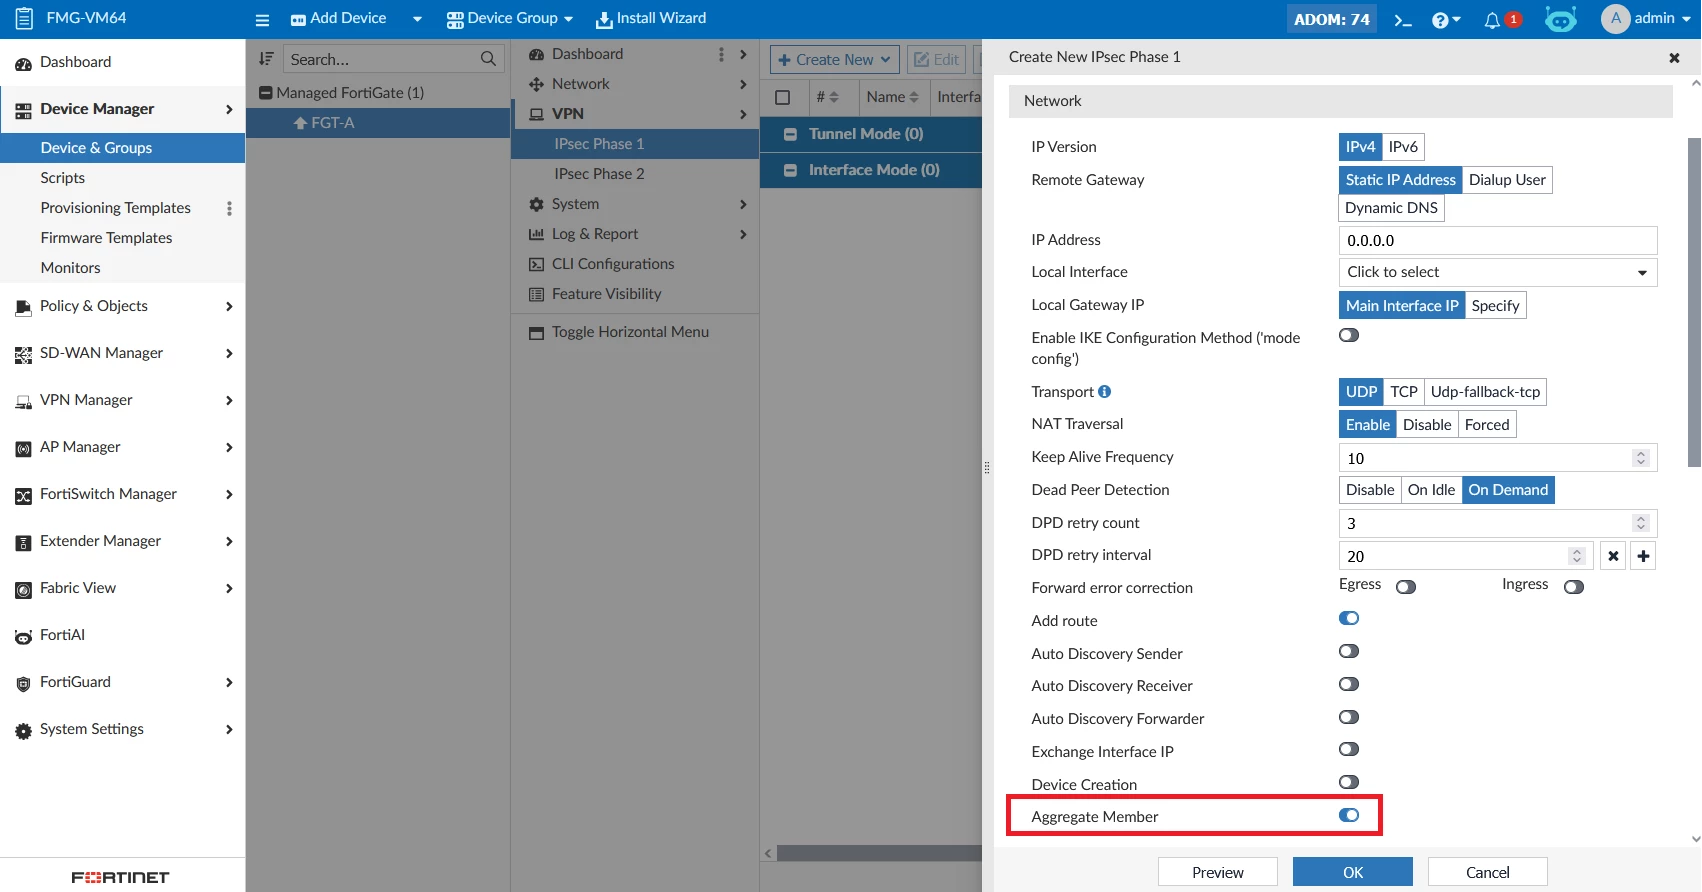This screenshot has height=892, width=1702.
Task: Disable the Add route toggle
Action: (1349, 618)
